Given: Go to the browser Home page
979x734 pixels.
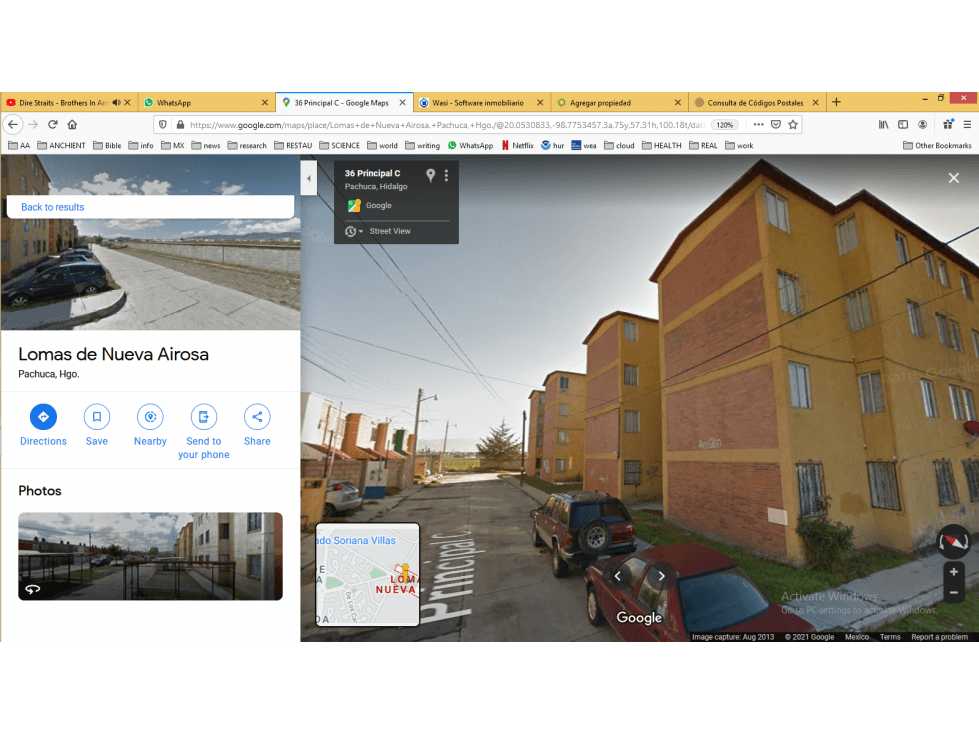Looking at the screenshot, I should pos(72,124).
